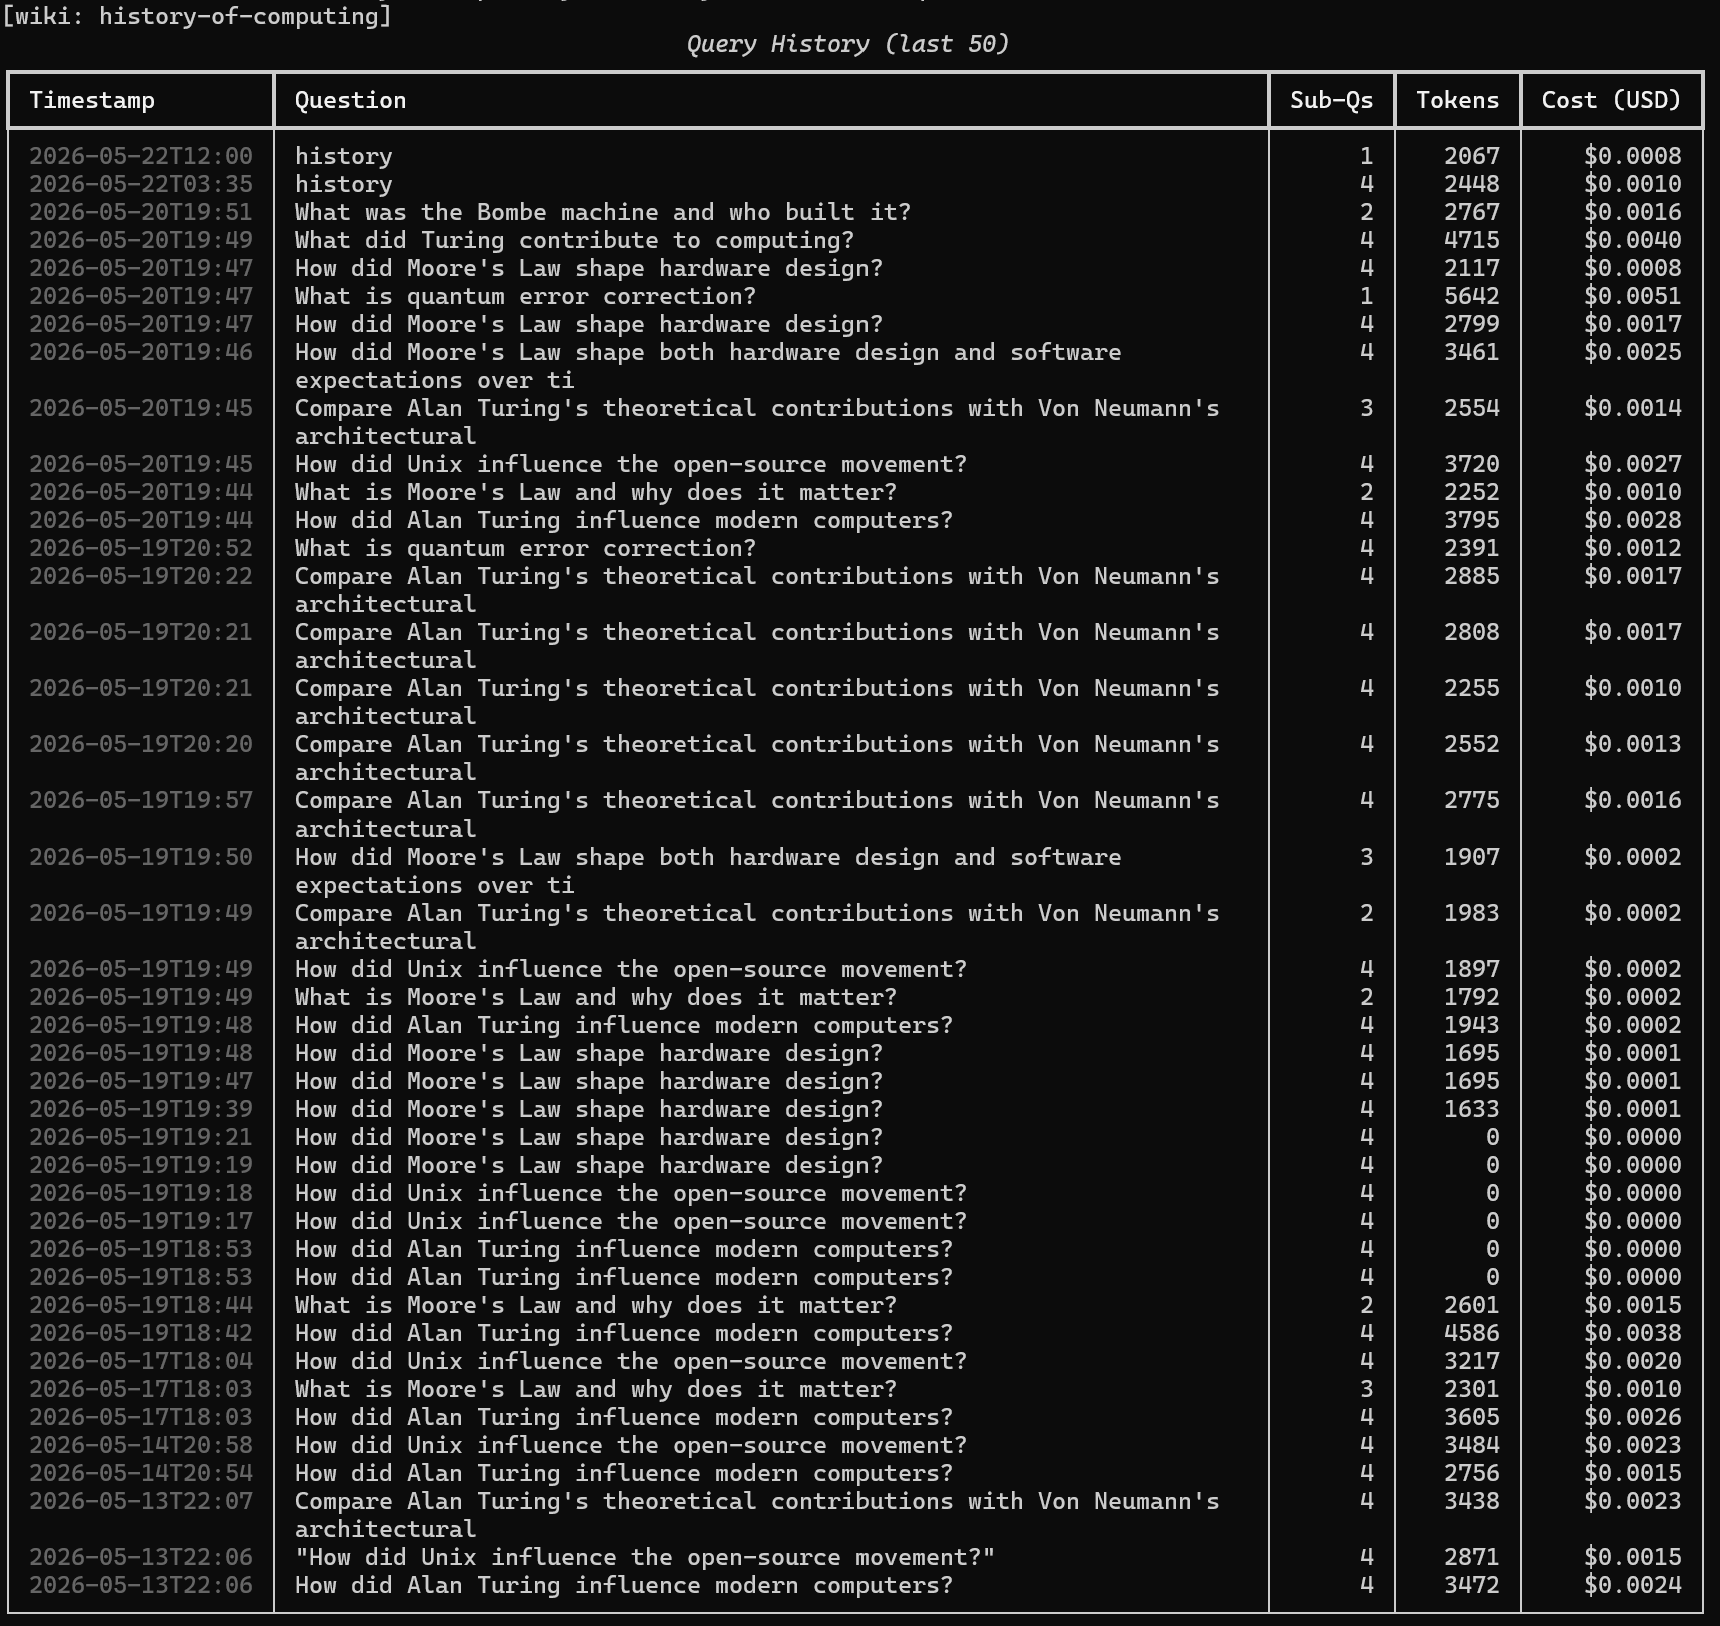This screenshot has height=1626, width=1720.
Task: Select timestamp 2026-05-19T19:50
Action: click(141, 857)
